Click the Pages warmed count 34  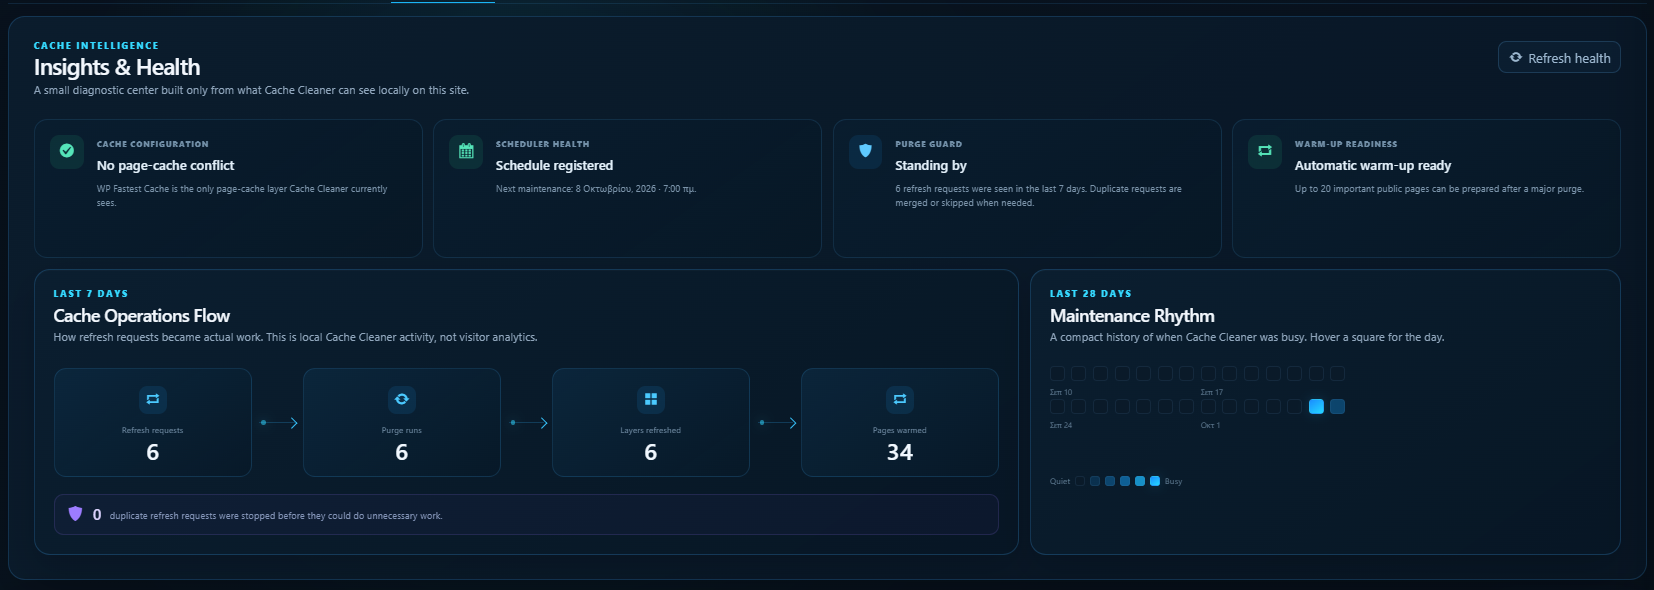[x=900, y=452]
